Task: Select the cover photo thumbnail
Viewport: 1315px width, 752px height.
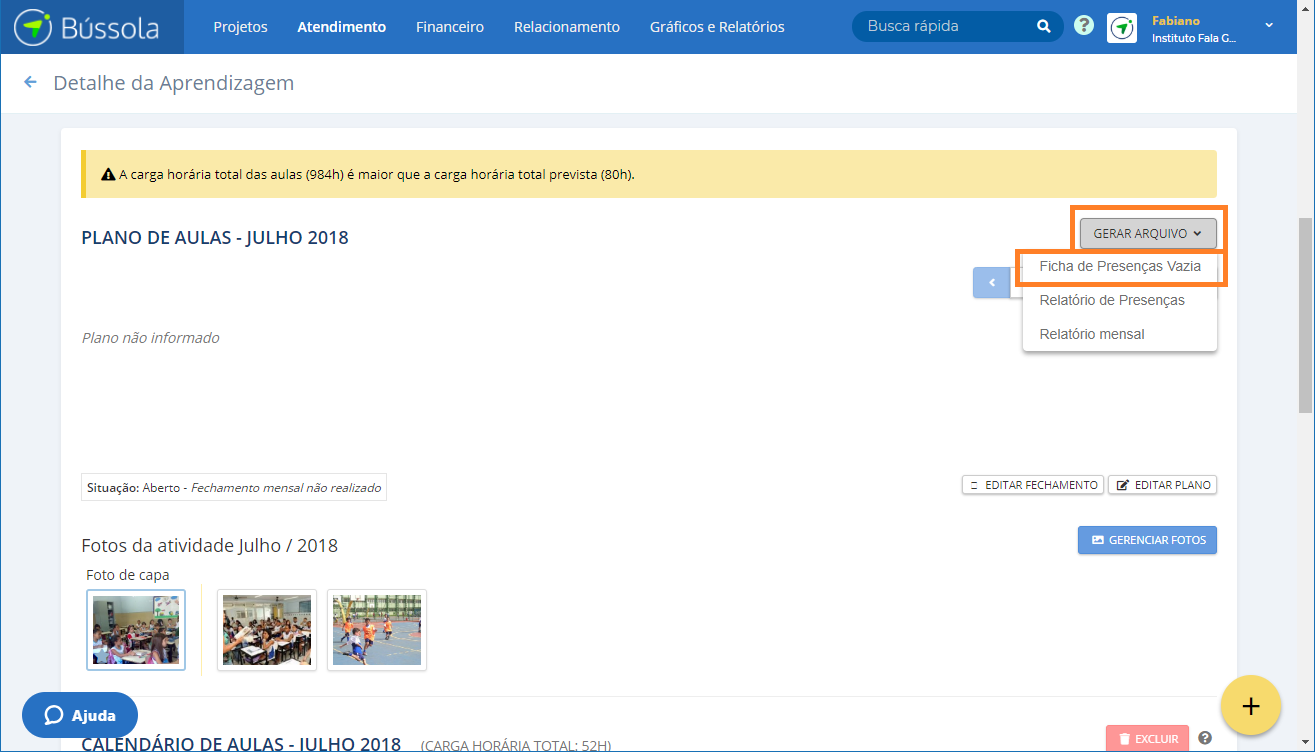Action: (136, 630)
